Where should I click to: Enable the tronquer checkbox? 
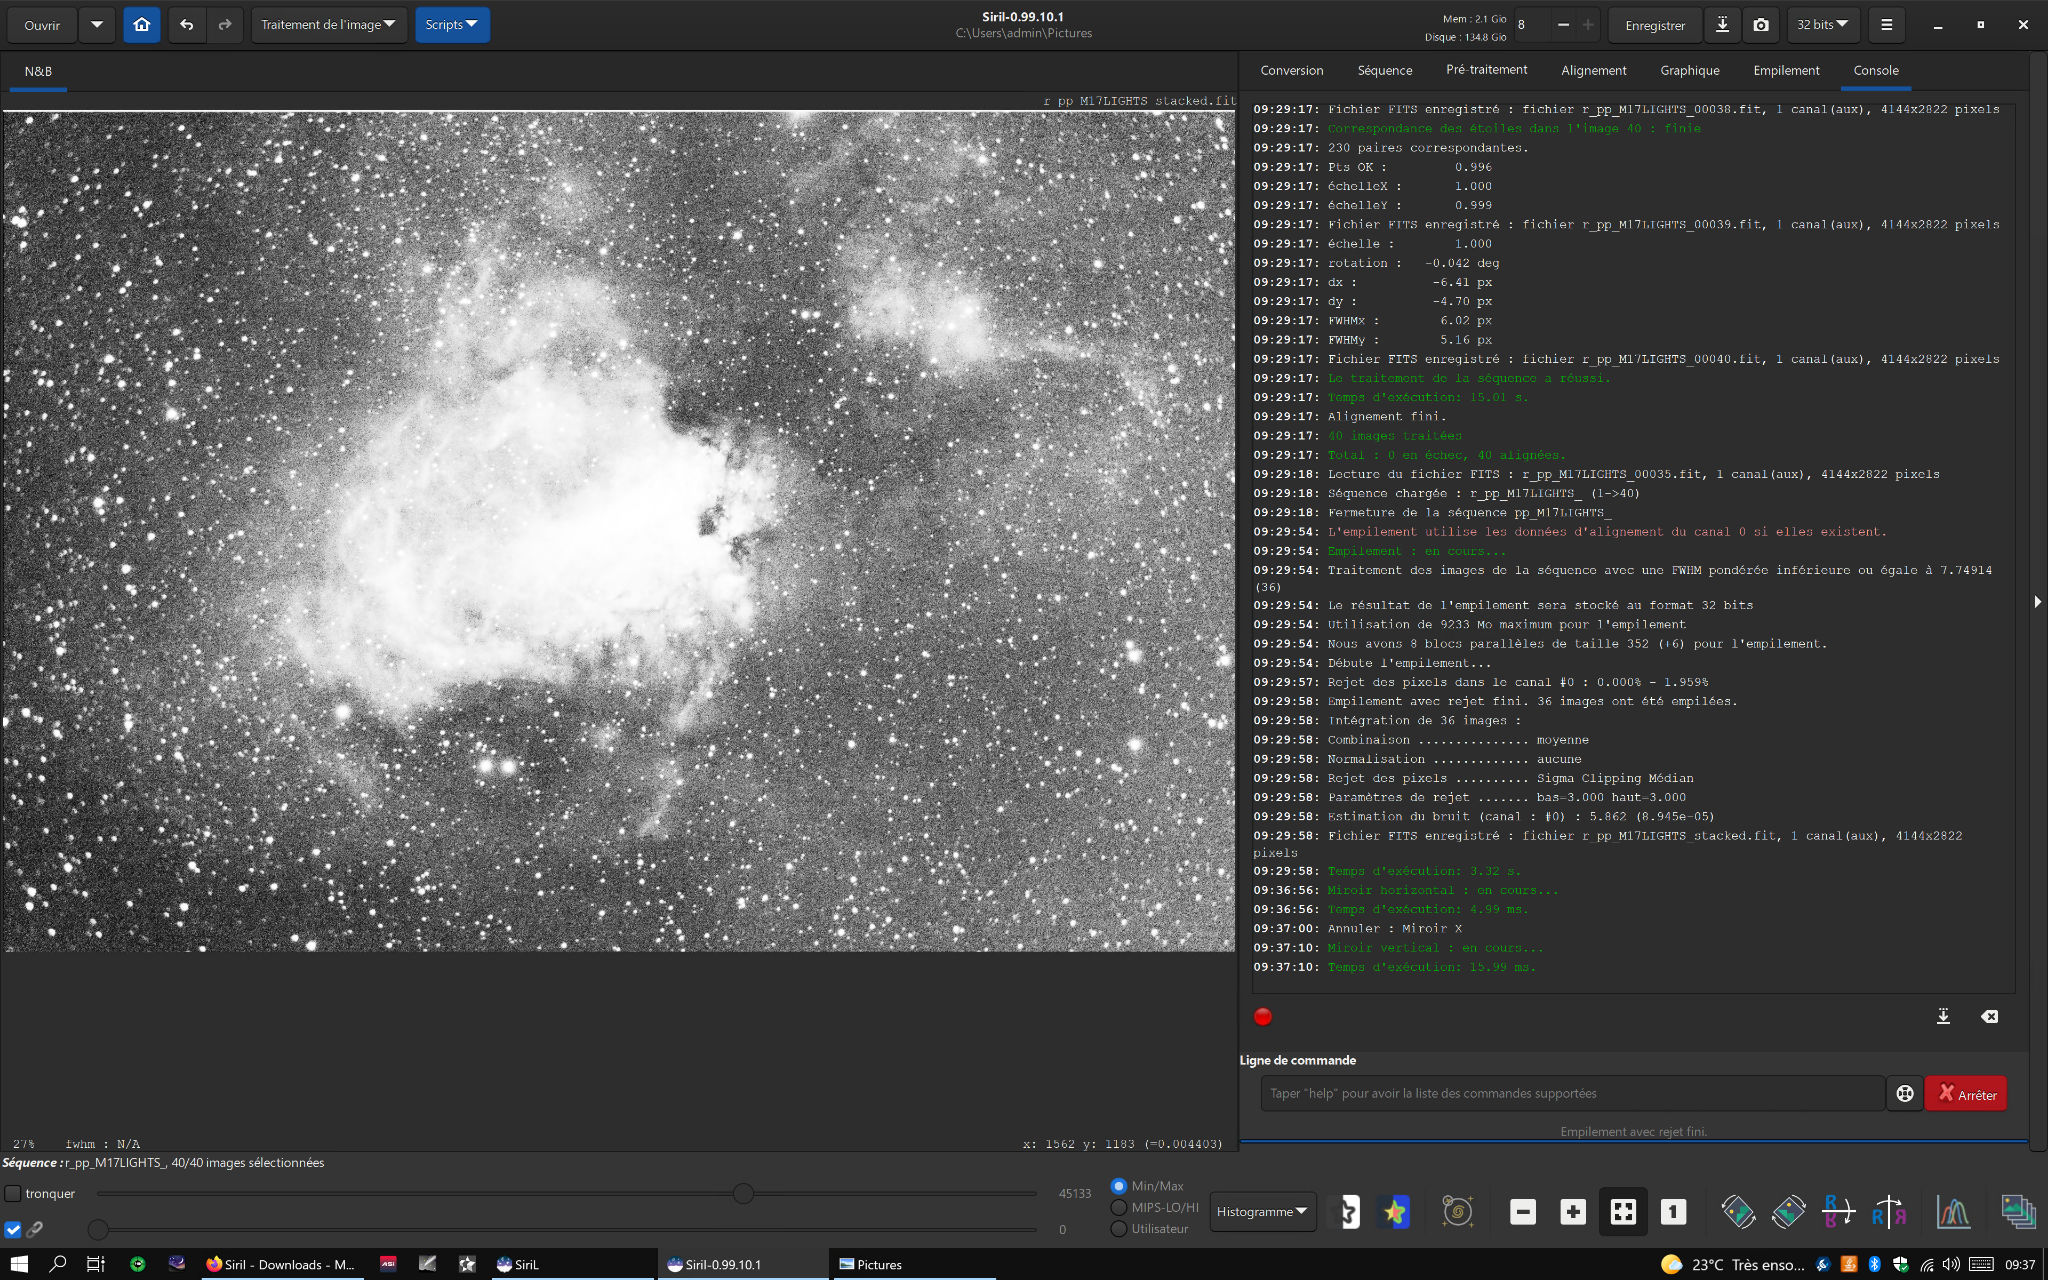pyautogui.click(x=13, y=1193)
